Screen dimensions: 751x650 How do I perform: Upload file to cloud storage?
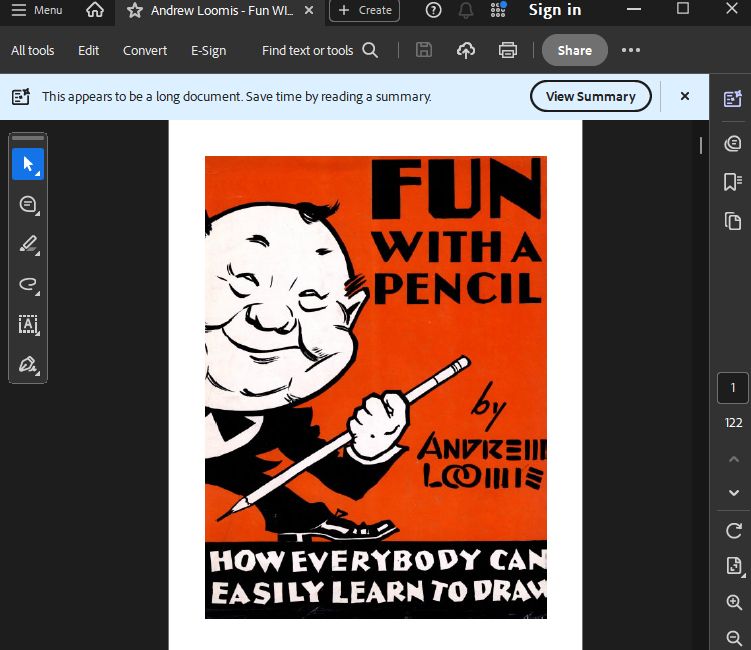[466, 50]
